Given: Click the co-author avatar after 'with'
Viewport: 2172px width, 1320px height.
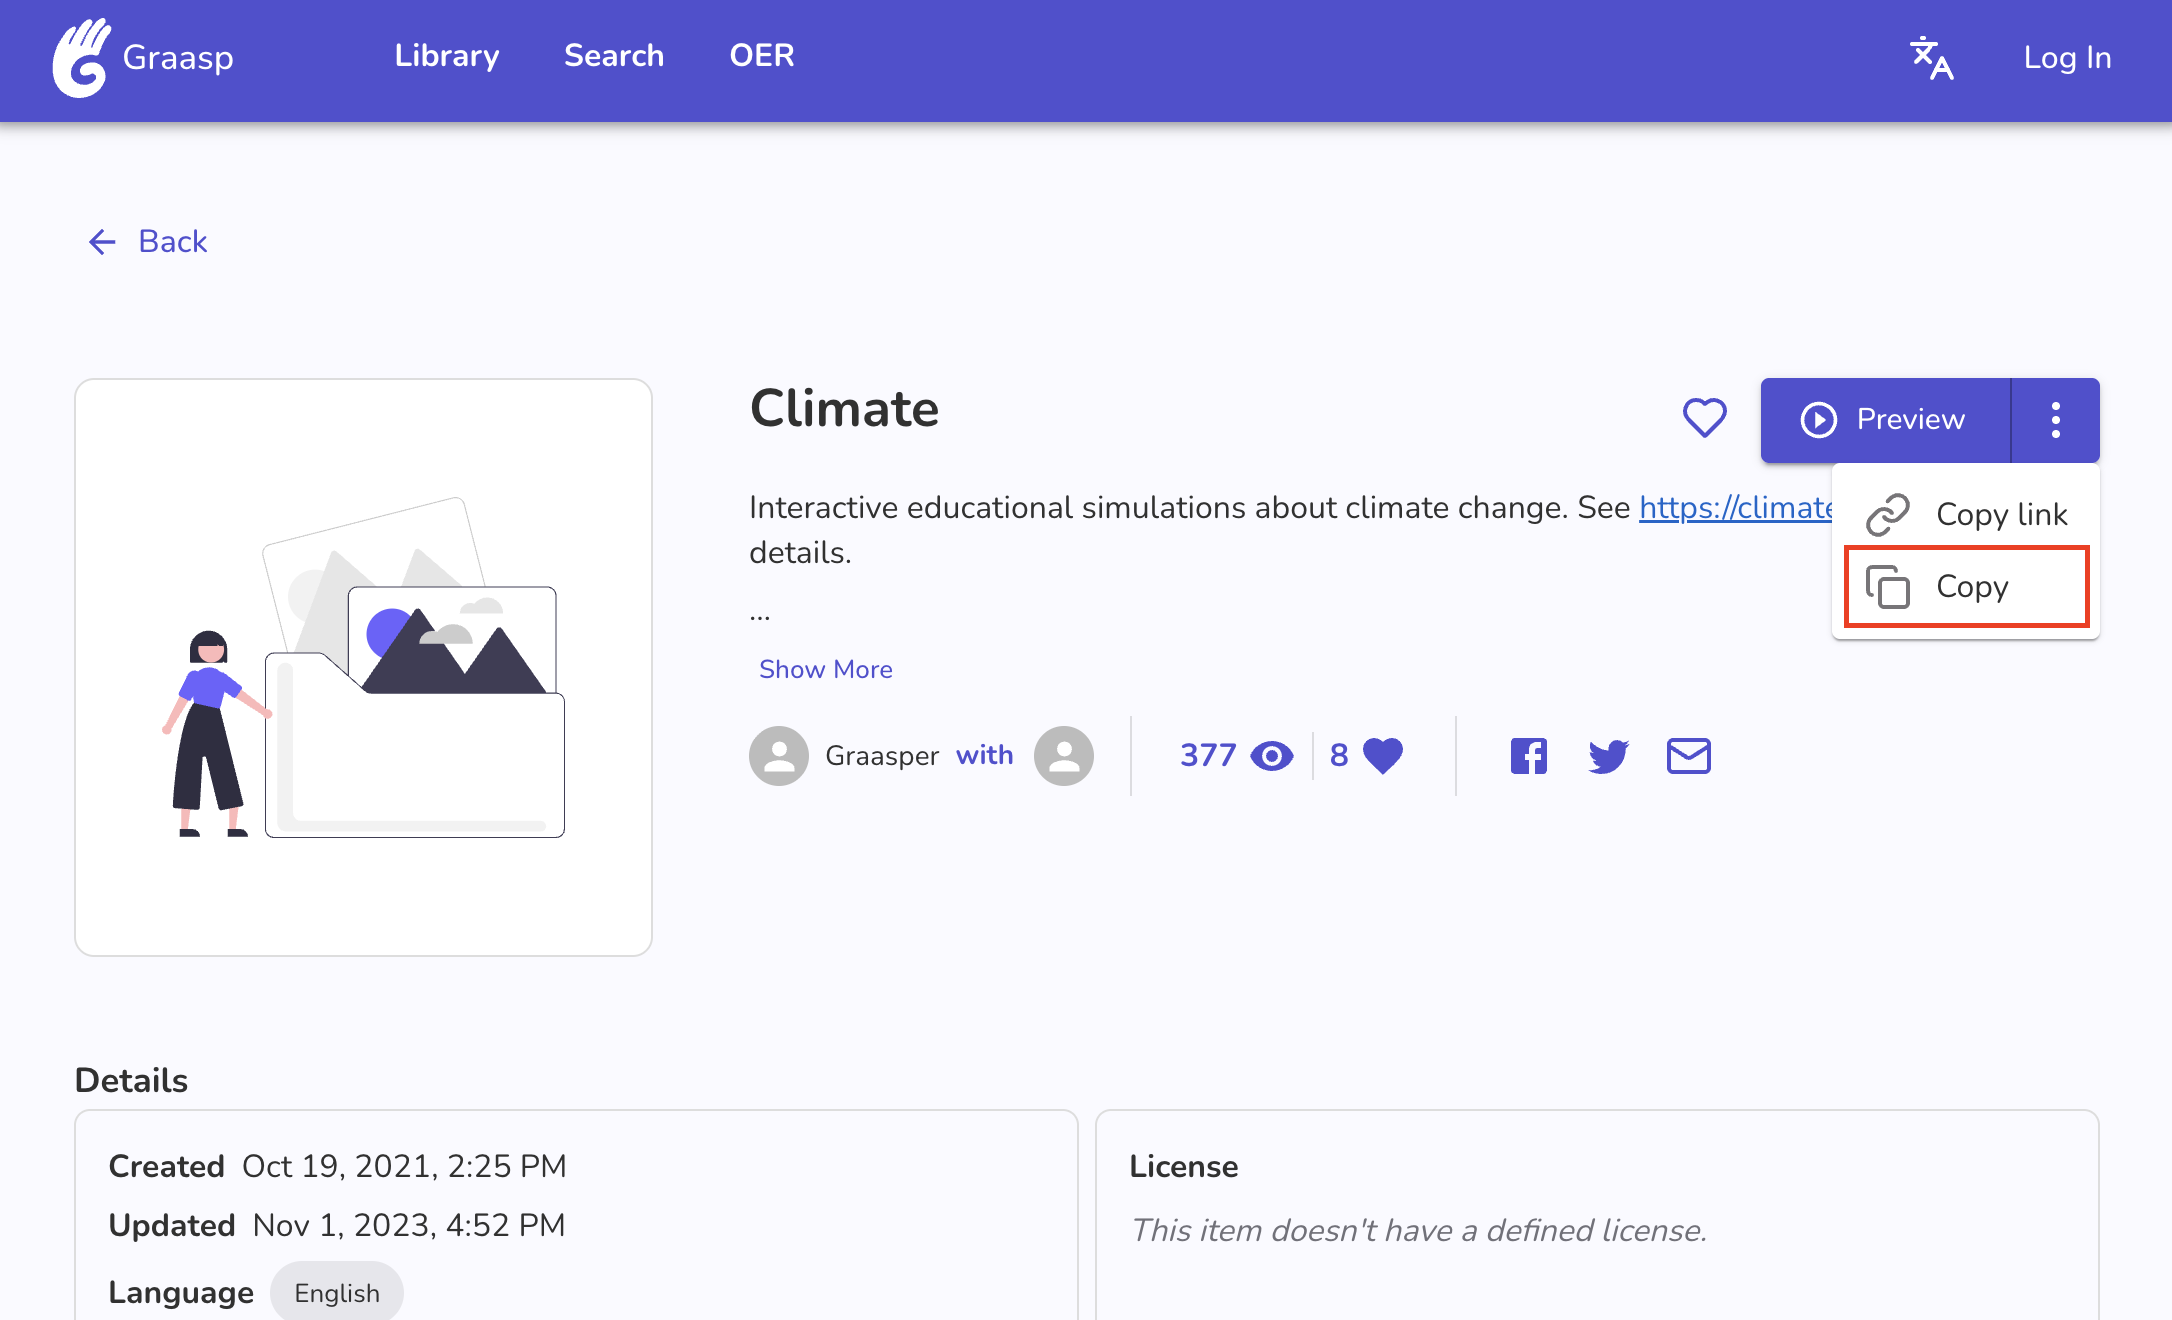Looking at the screenshot, I should (x=1063, y=756).
